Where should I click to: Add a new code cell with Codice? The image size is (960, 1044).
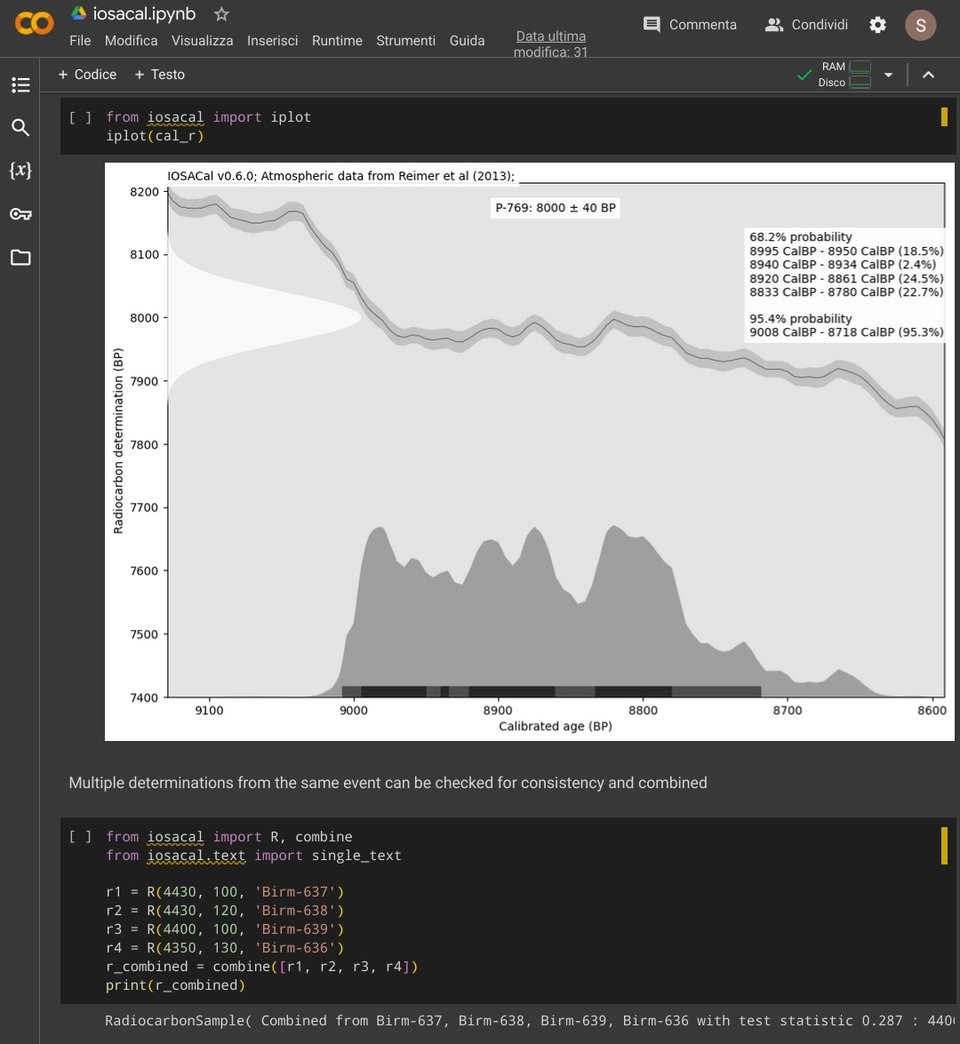[x=87, y=74]
